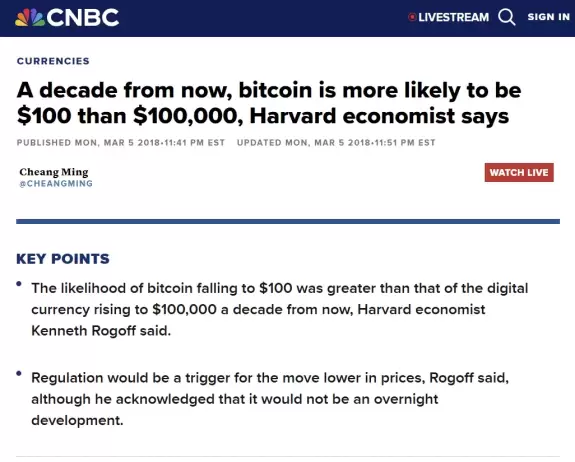Click the CNBC peacock logo icon
Image resolution: width=575 pixels, height=462 pixels.
point(30,17)
